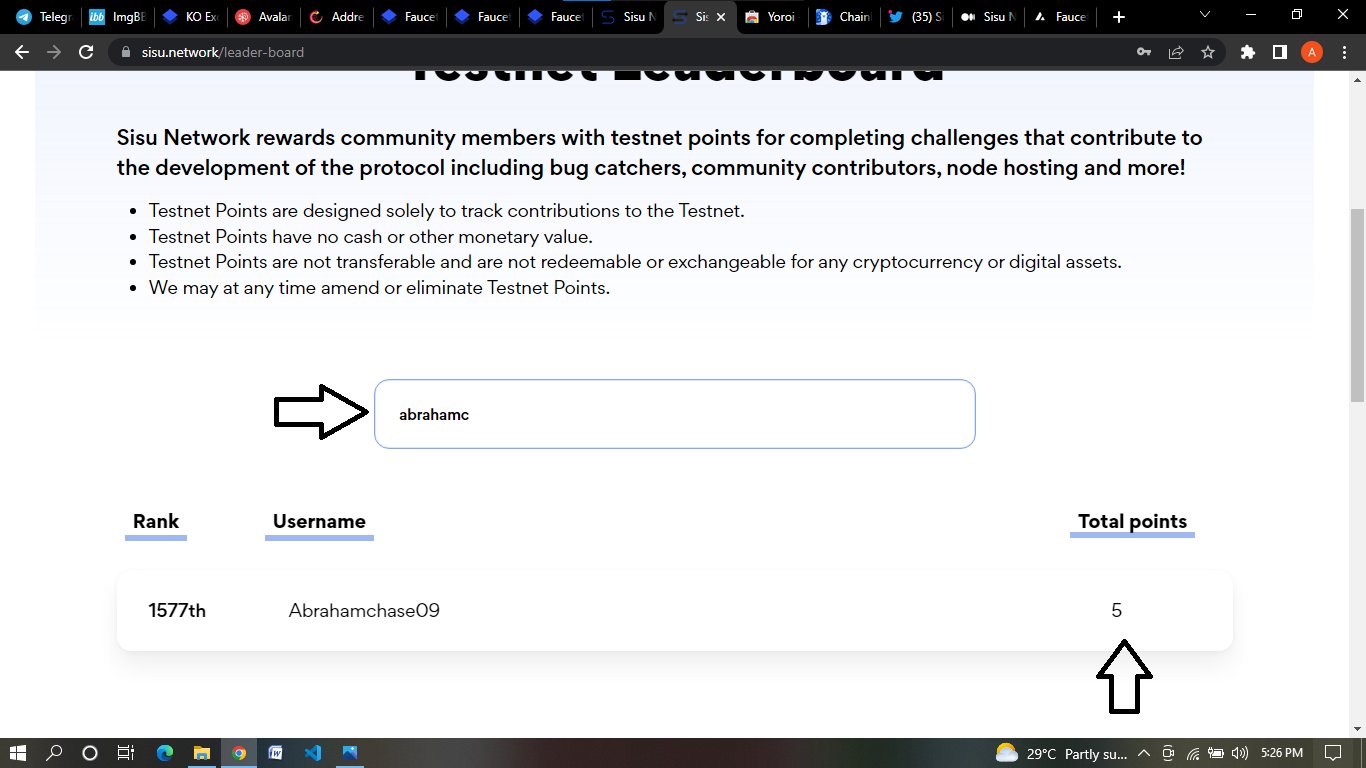
Task: Open Windows taskbar search
Action: 55,753
